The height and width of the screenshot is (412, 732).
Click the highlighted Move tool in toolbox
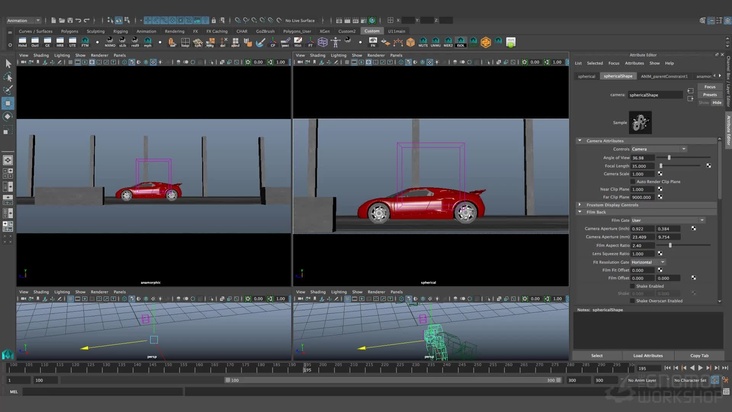tap(8, 103)
